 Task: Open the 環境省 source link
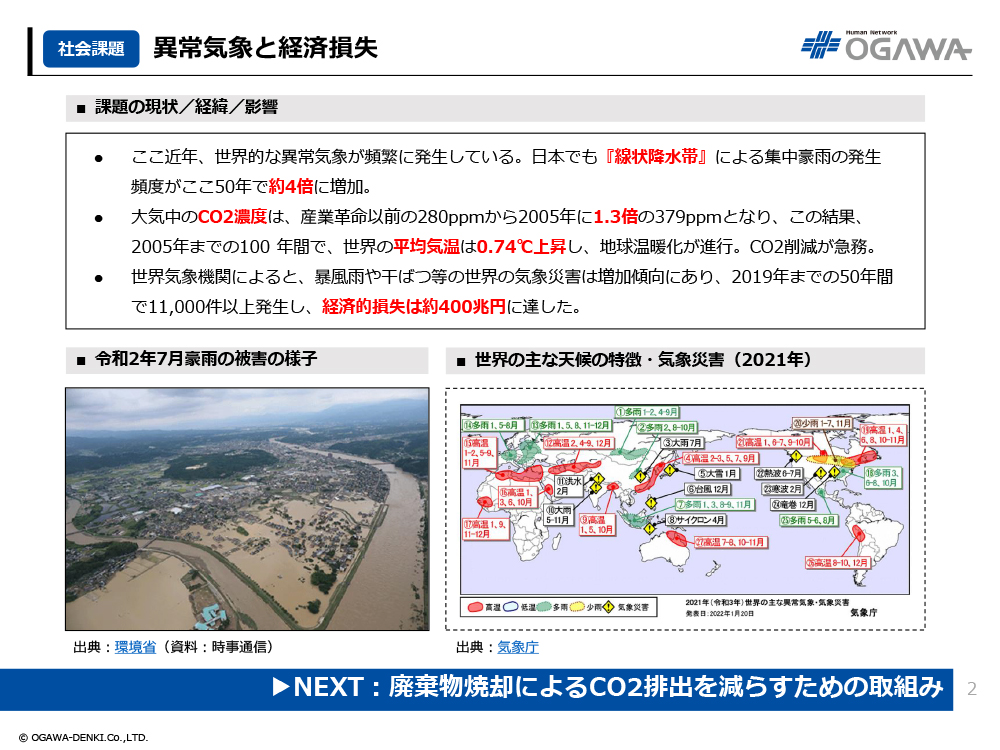click(x=134, y=647)
